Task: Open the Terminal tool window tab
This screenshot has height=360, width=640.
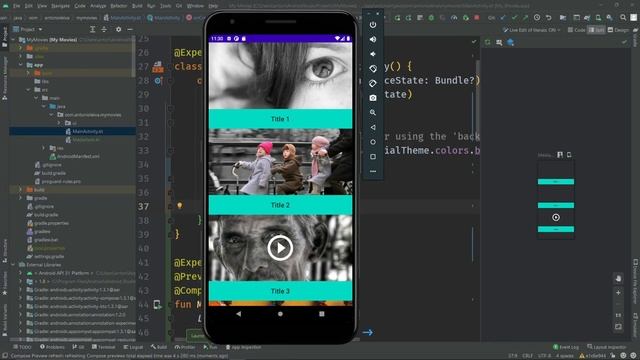Action: coord(104,347)
